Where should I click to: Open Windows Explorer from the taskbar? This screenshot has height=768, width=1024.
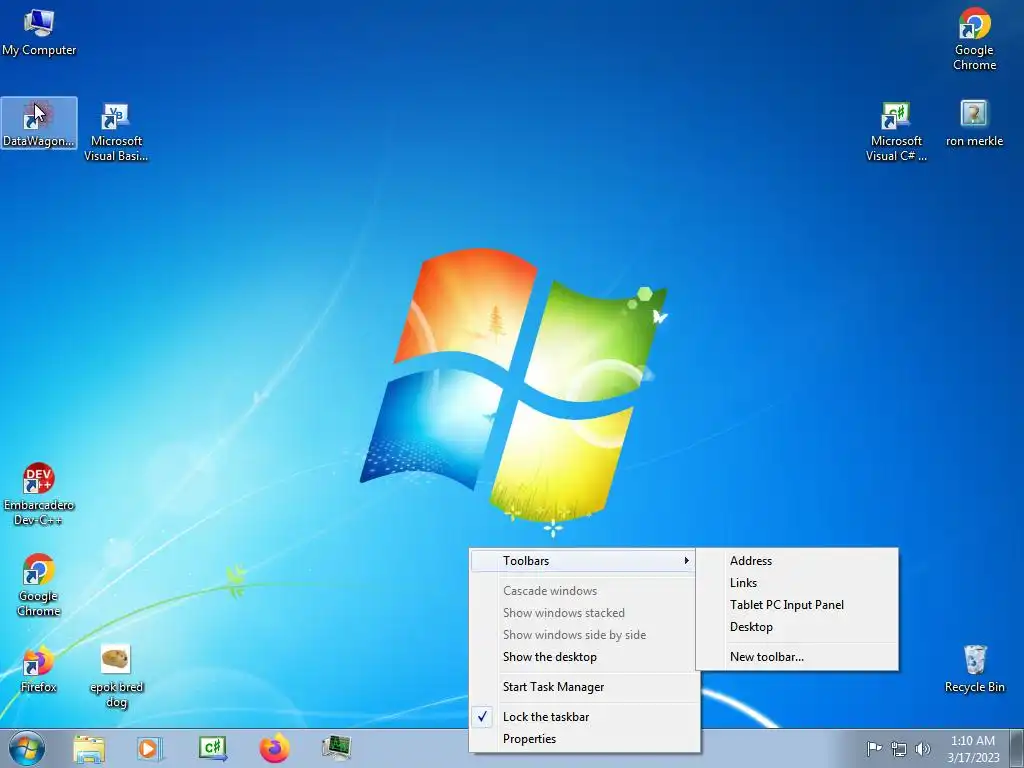(x=89, y=748)
